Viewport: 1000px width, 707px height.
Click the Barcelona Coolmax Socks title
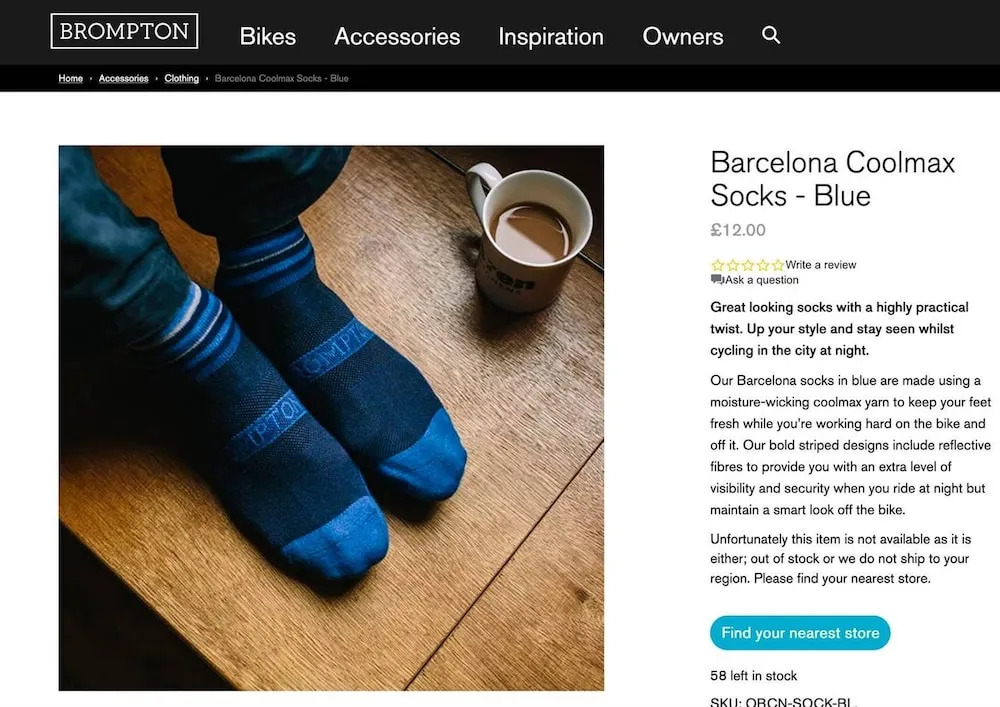[832, 178]
